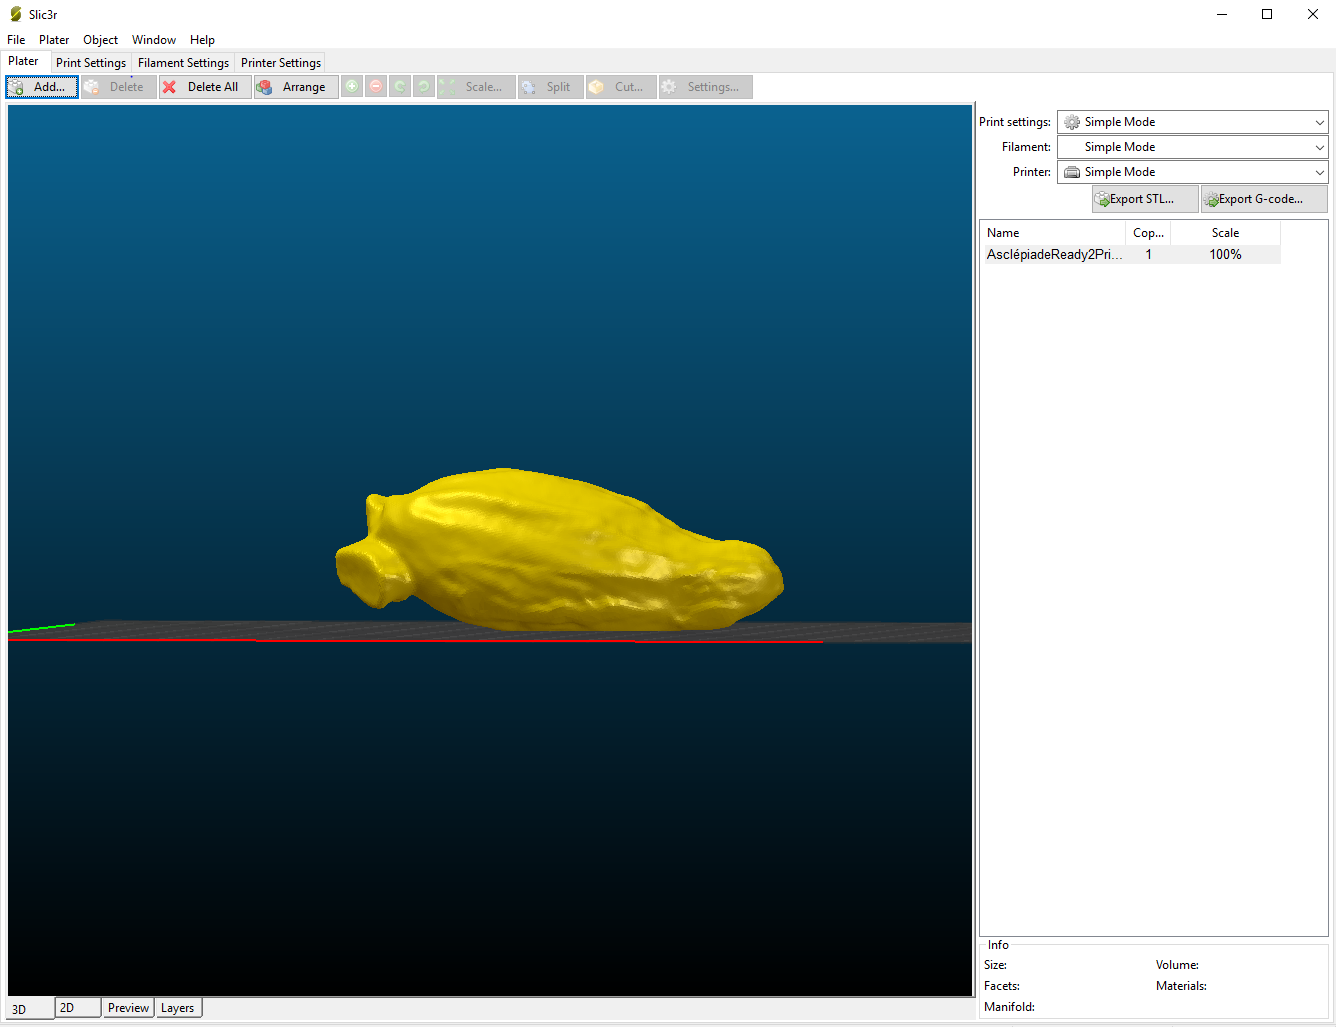Switch to the Printer Settings tab
1336x1027 pixels.
coord(281,63)
